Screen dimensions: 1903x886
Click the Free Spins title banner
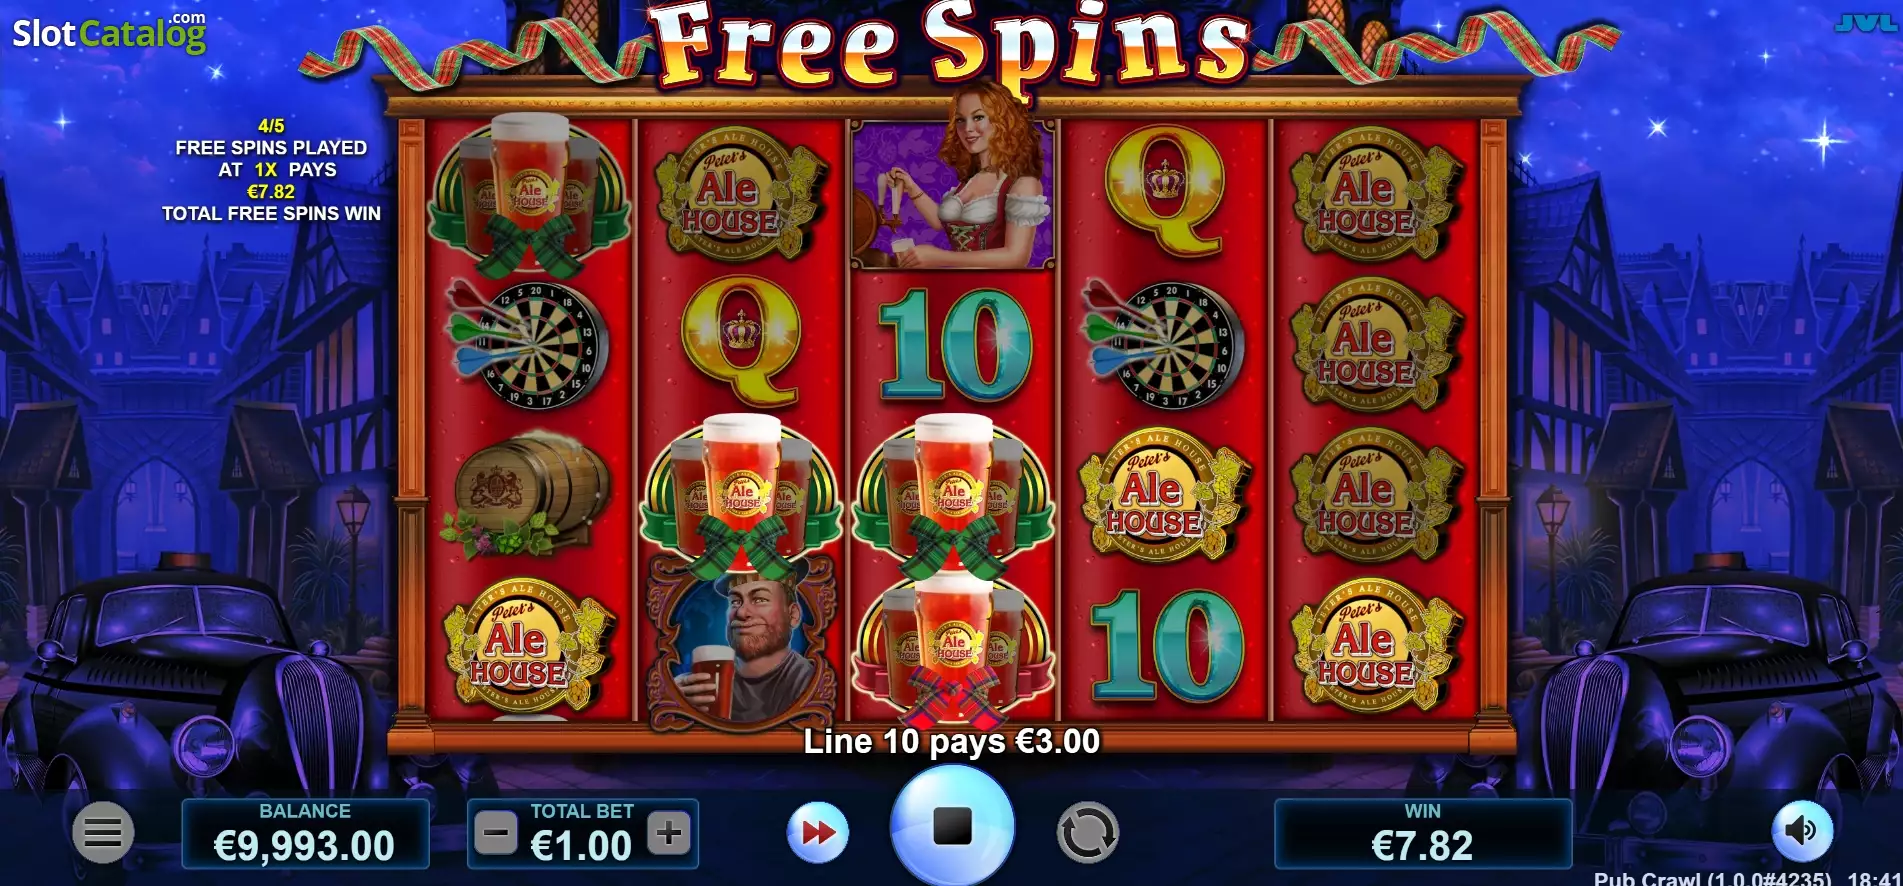[x=952, y=45]
